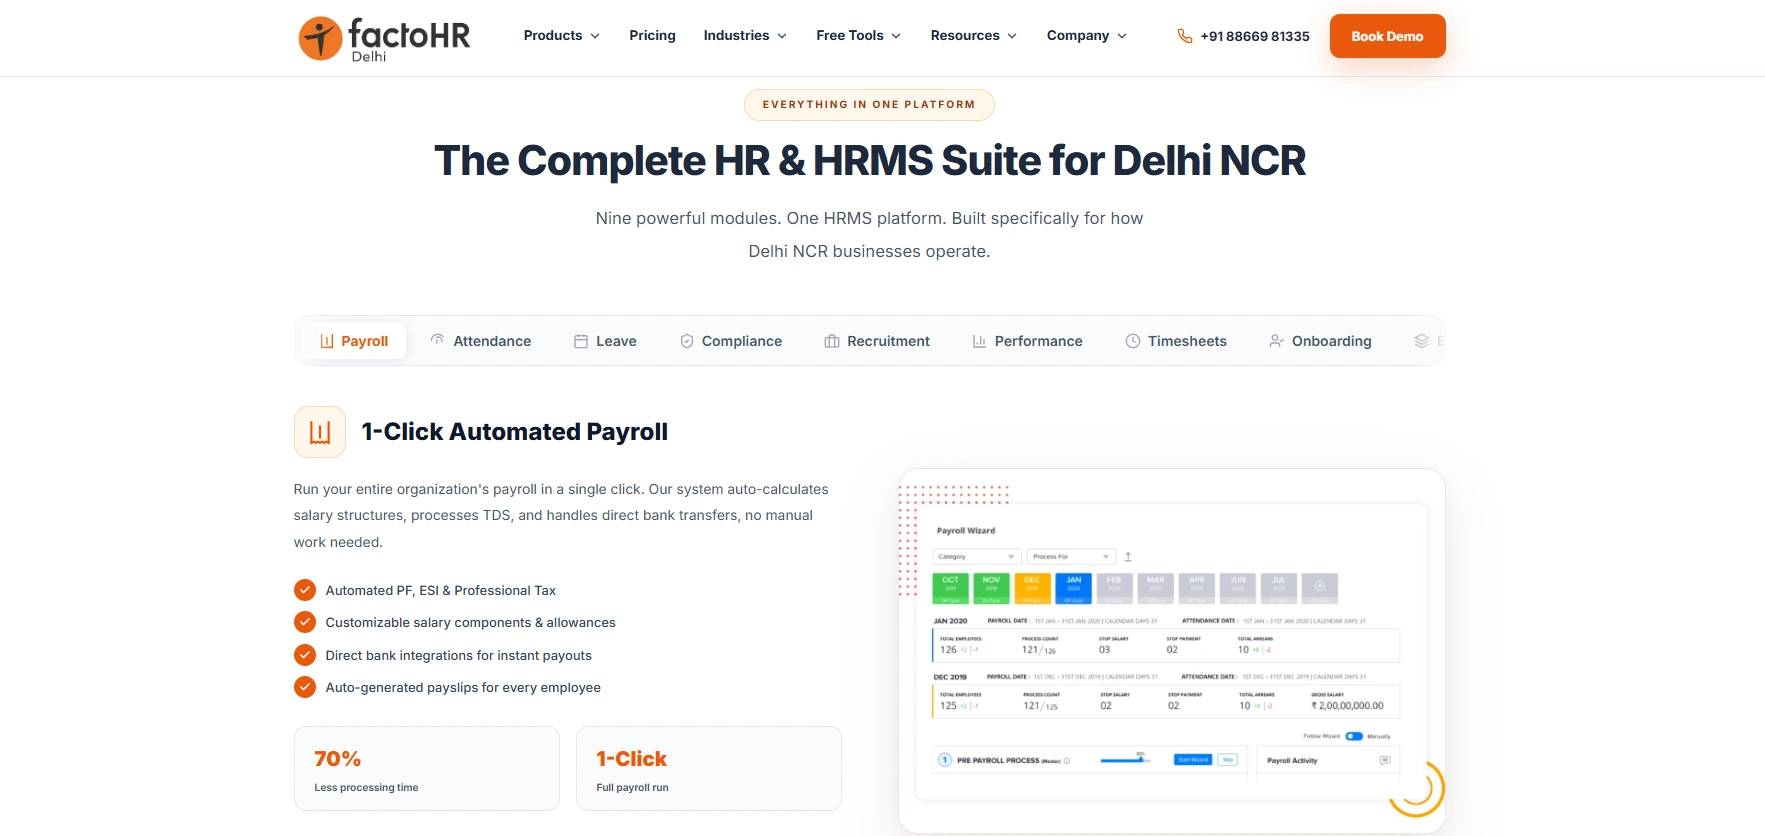Click the upload arrow icon in Payroll Wizard
This screenshot has height=836, width=1765.
point(1128,556)
